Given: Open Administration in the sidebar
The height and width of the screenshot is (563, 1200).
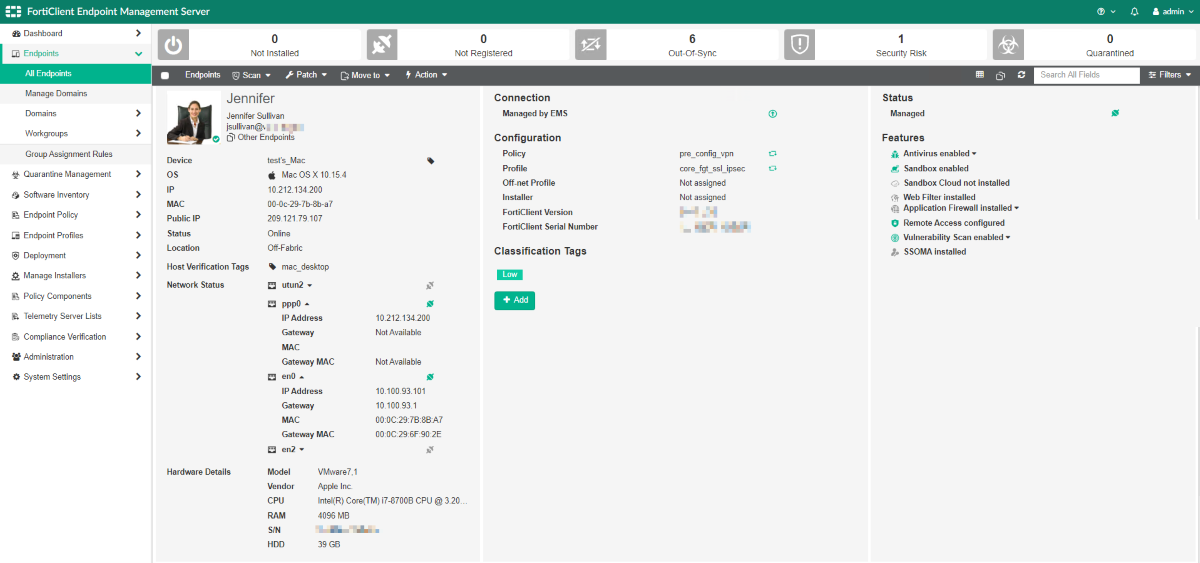Looking at the screenshot, I should (75, 356).
